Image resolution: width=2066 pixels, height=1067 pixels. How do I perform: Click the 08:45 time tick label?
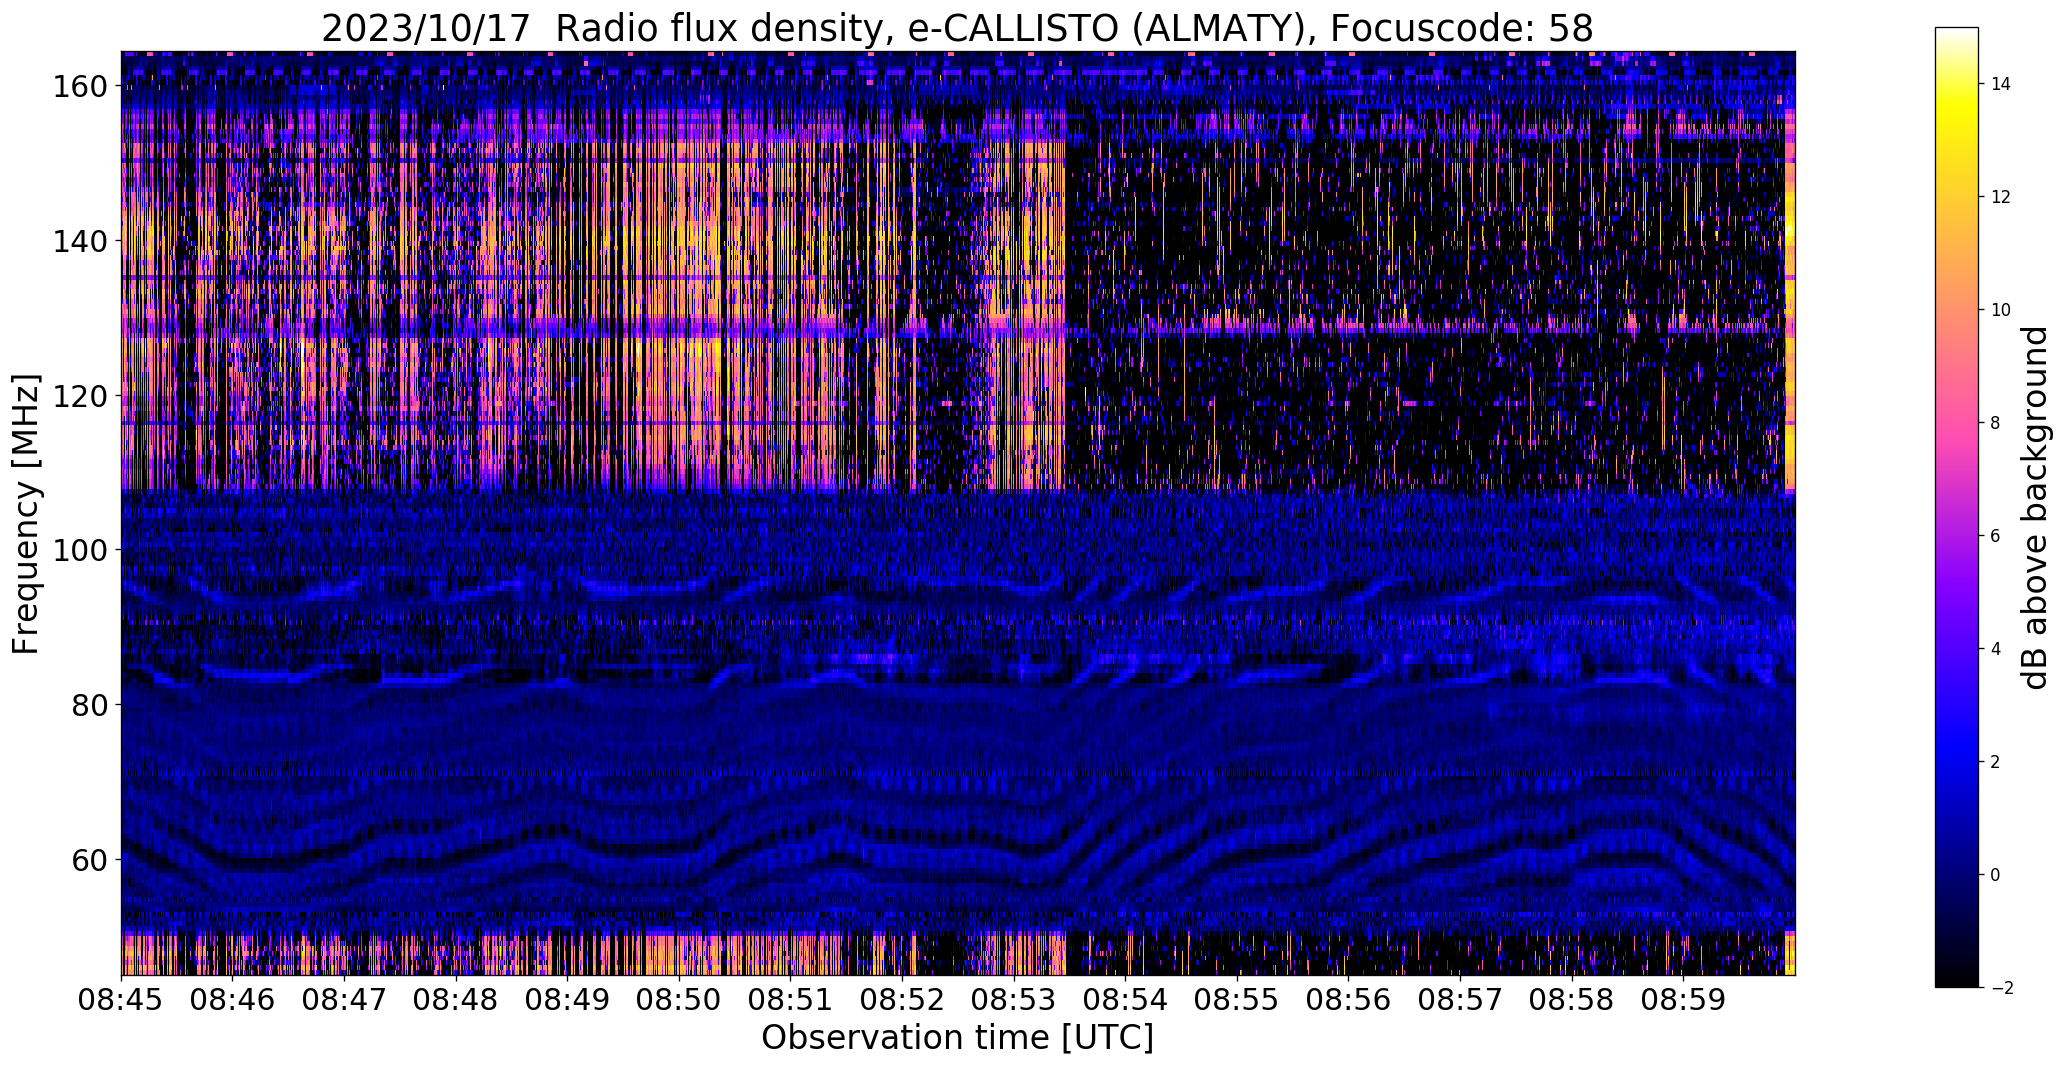pos(122,1000)
